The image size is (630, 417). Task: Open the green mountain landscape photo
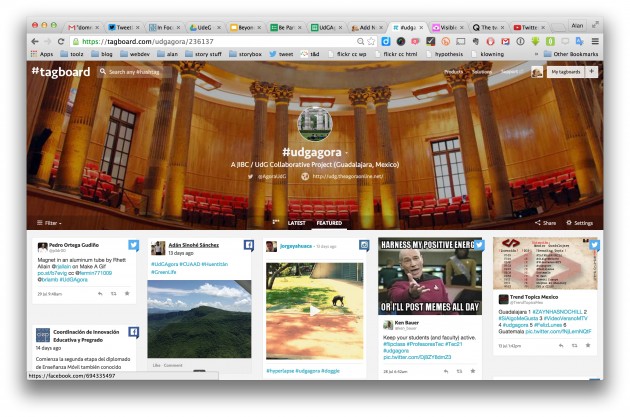(199, 319)
